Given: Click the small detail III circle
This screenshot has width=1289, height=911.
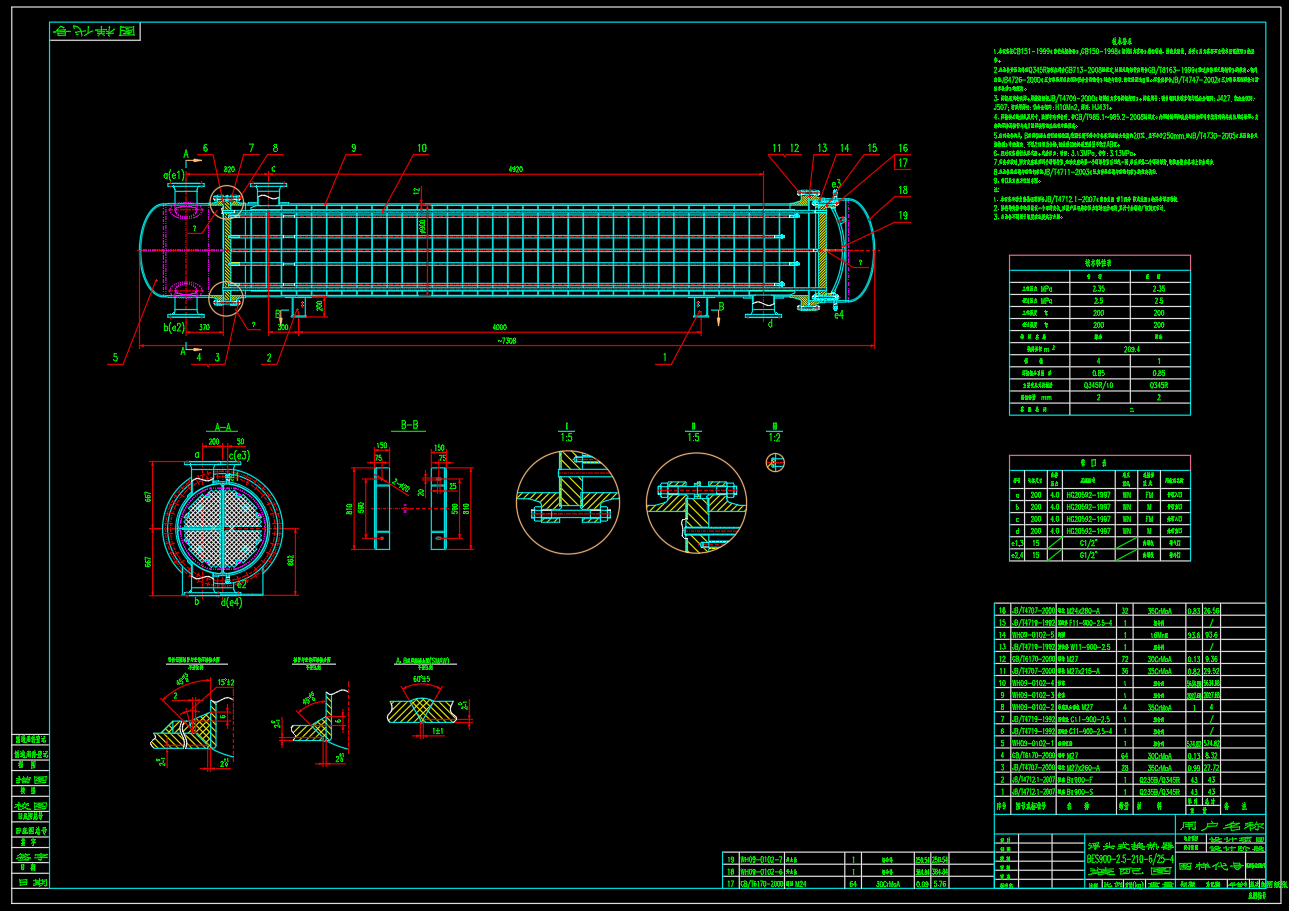Looking at the screenshot, I should pyautogui.click(x=775, y=462).
